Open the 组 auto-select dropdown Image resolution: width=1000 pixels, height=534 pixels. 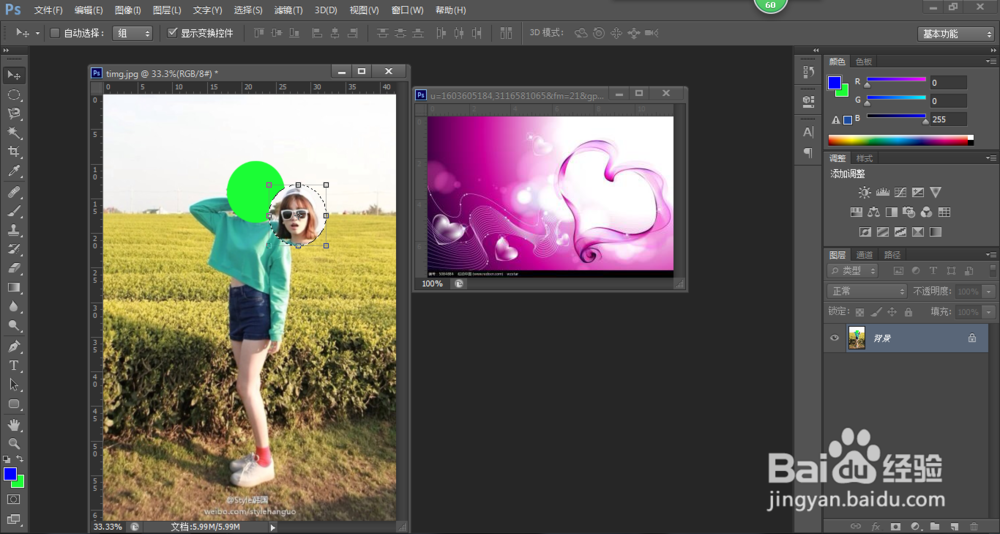pyautogui.click(x=133, y=33)
